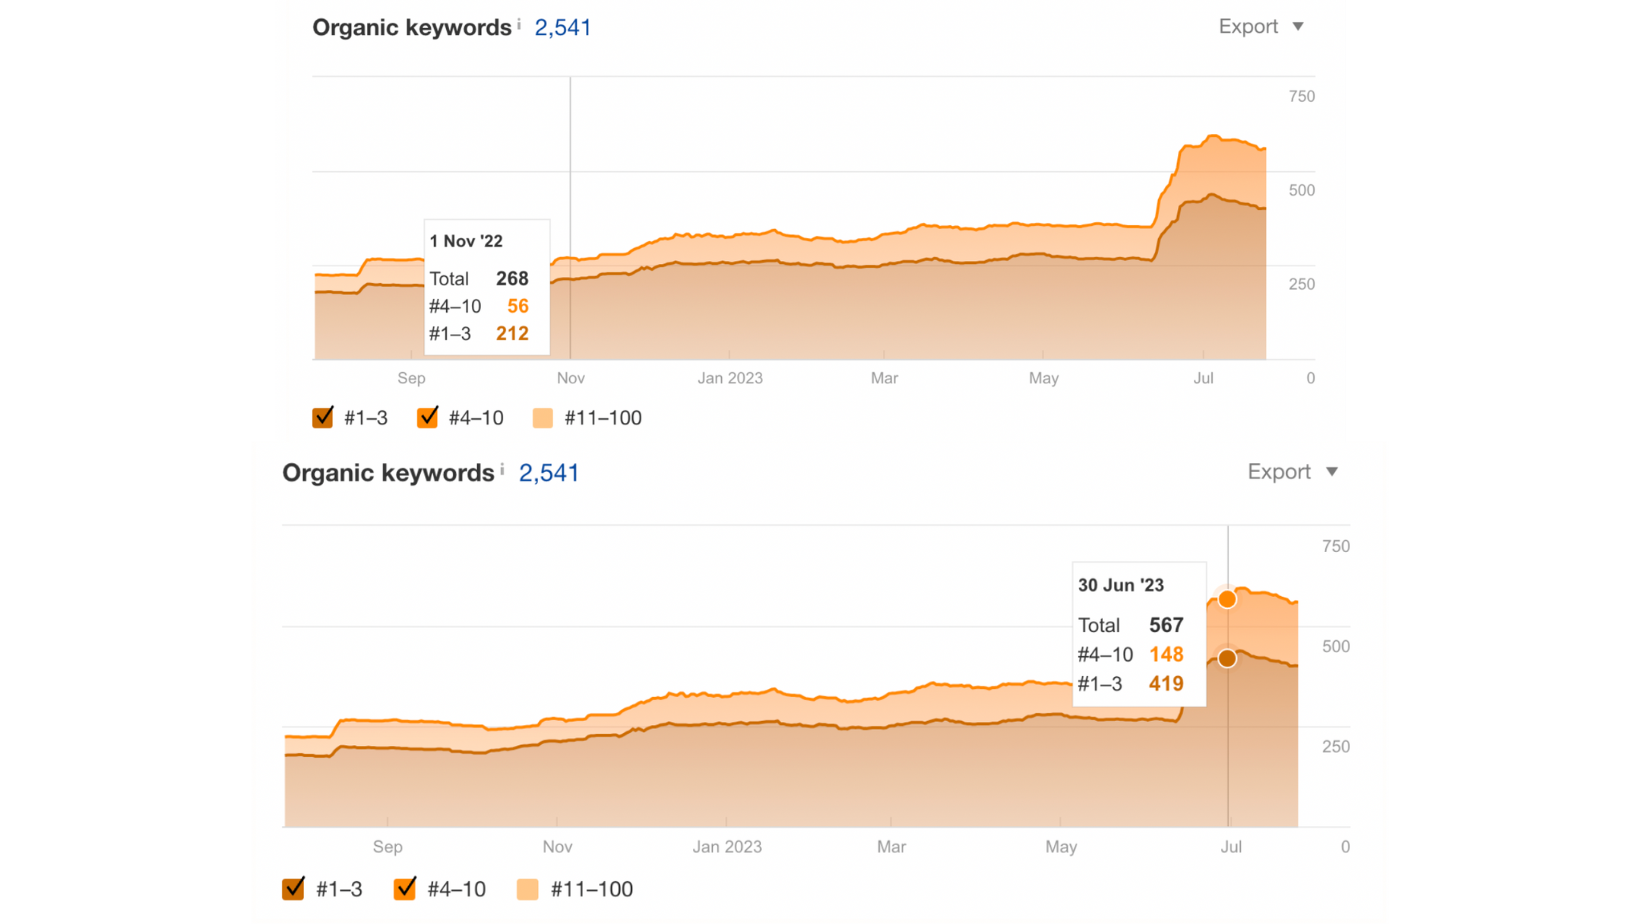Uncheck #1–3 in lower chart legend
Screen dimensions: 1640x924
point(294,889)
